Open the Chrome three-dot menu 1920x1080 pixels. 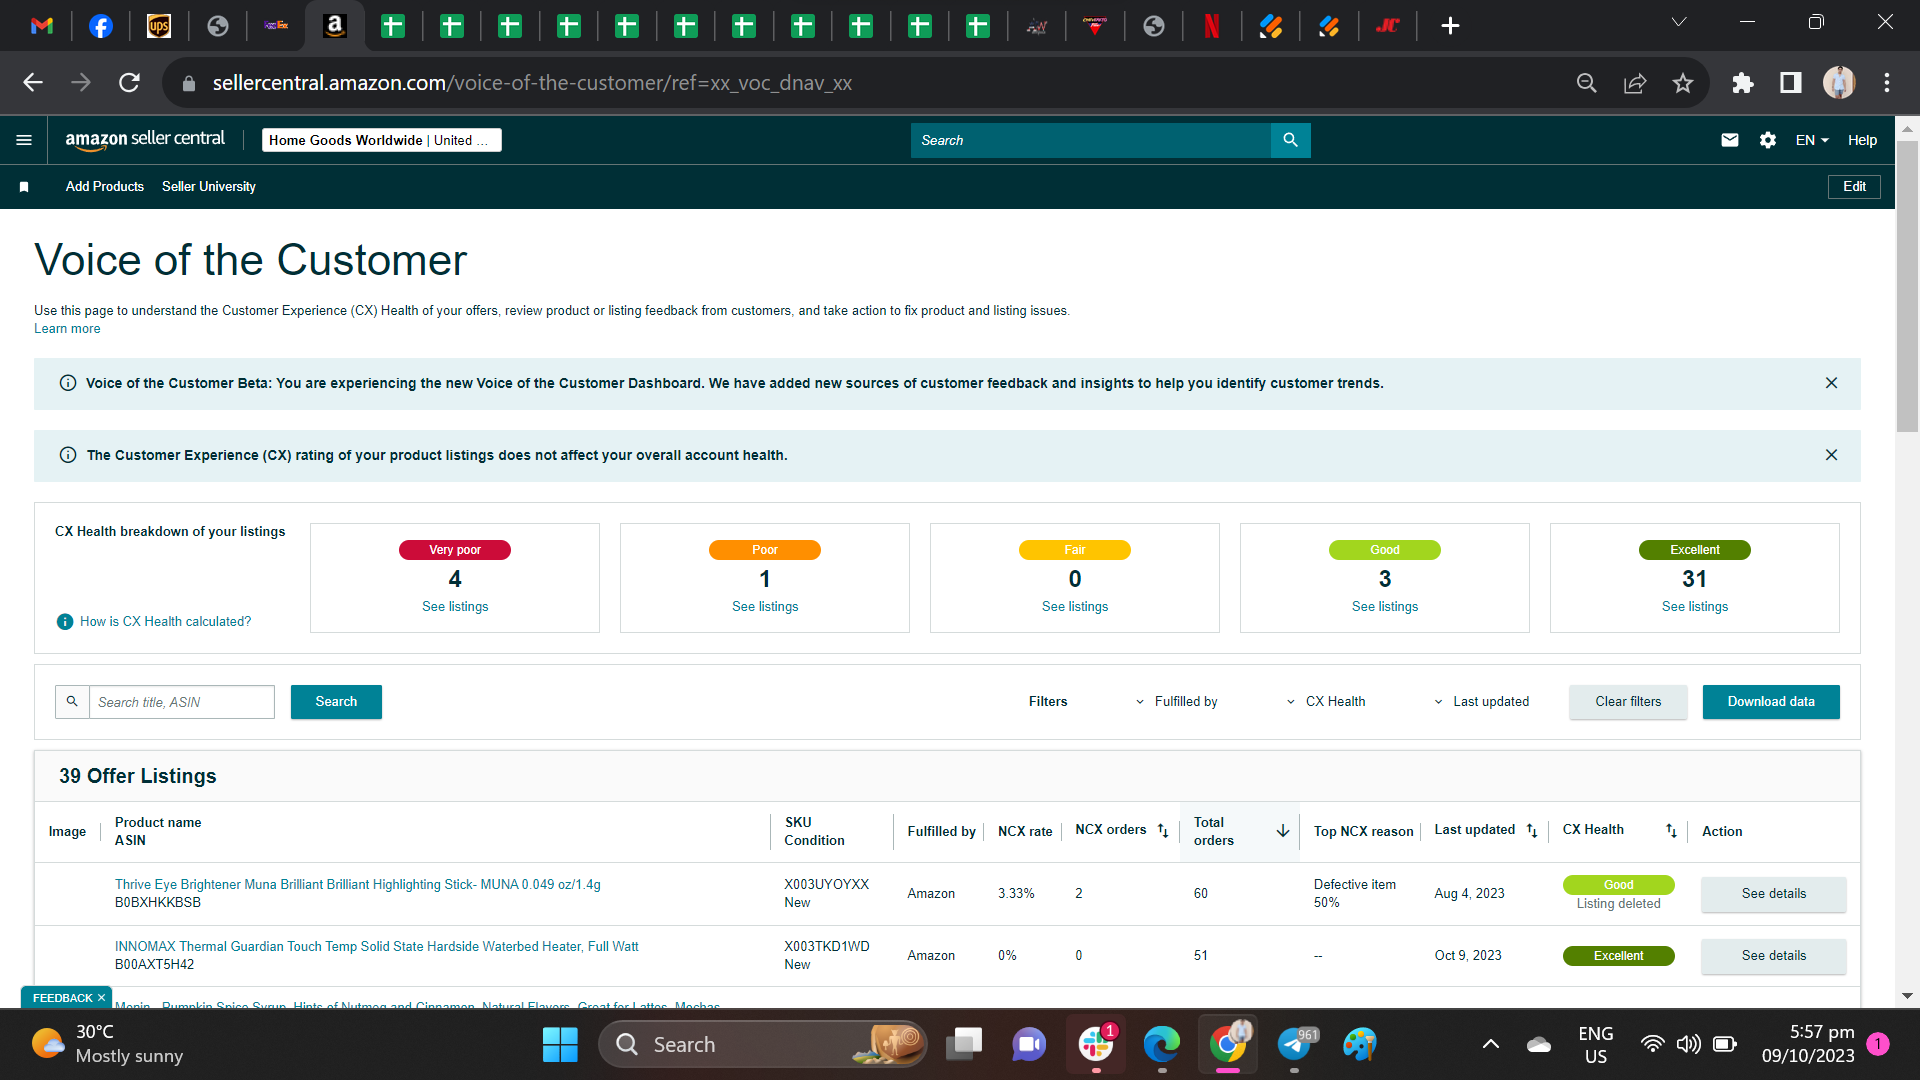click(1887, 83)
